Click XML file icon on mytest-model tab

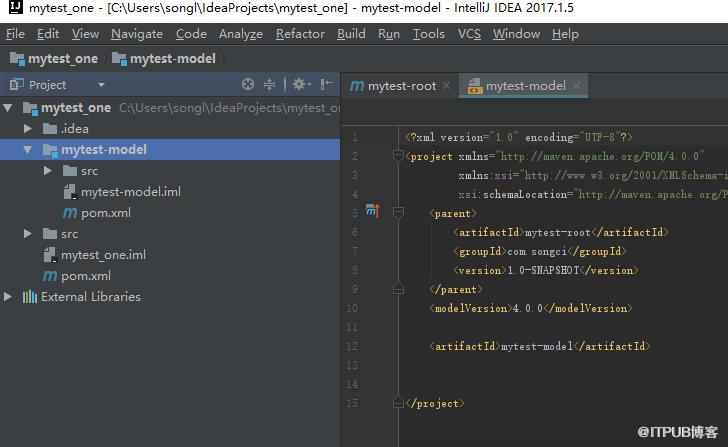[x=474, y=86]
